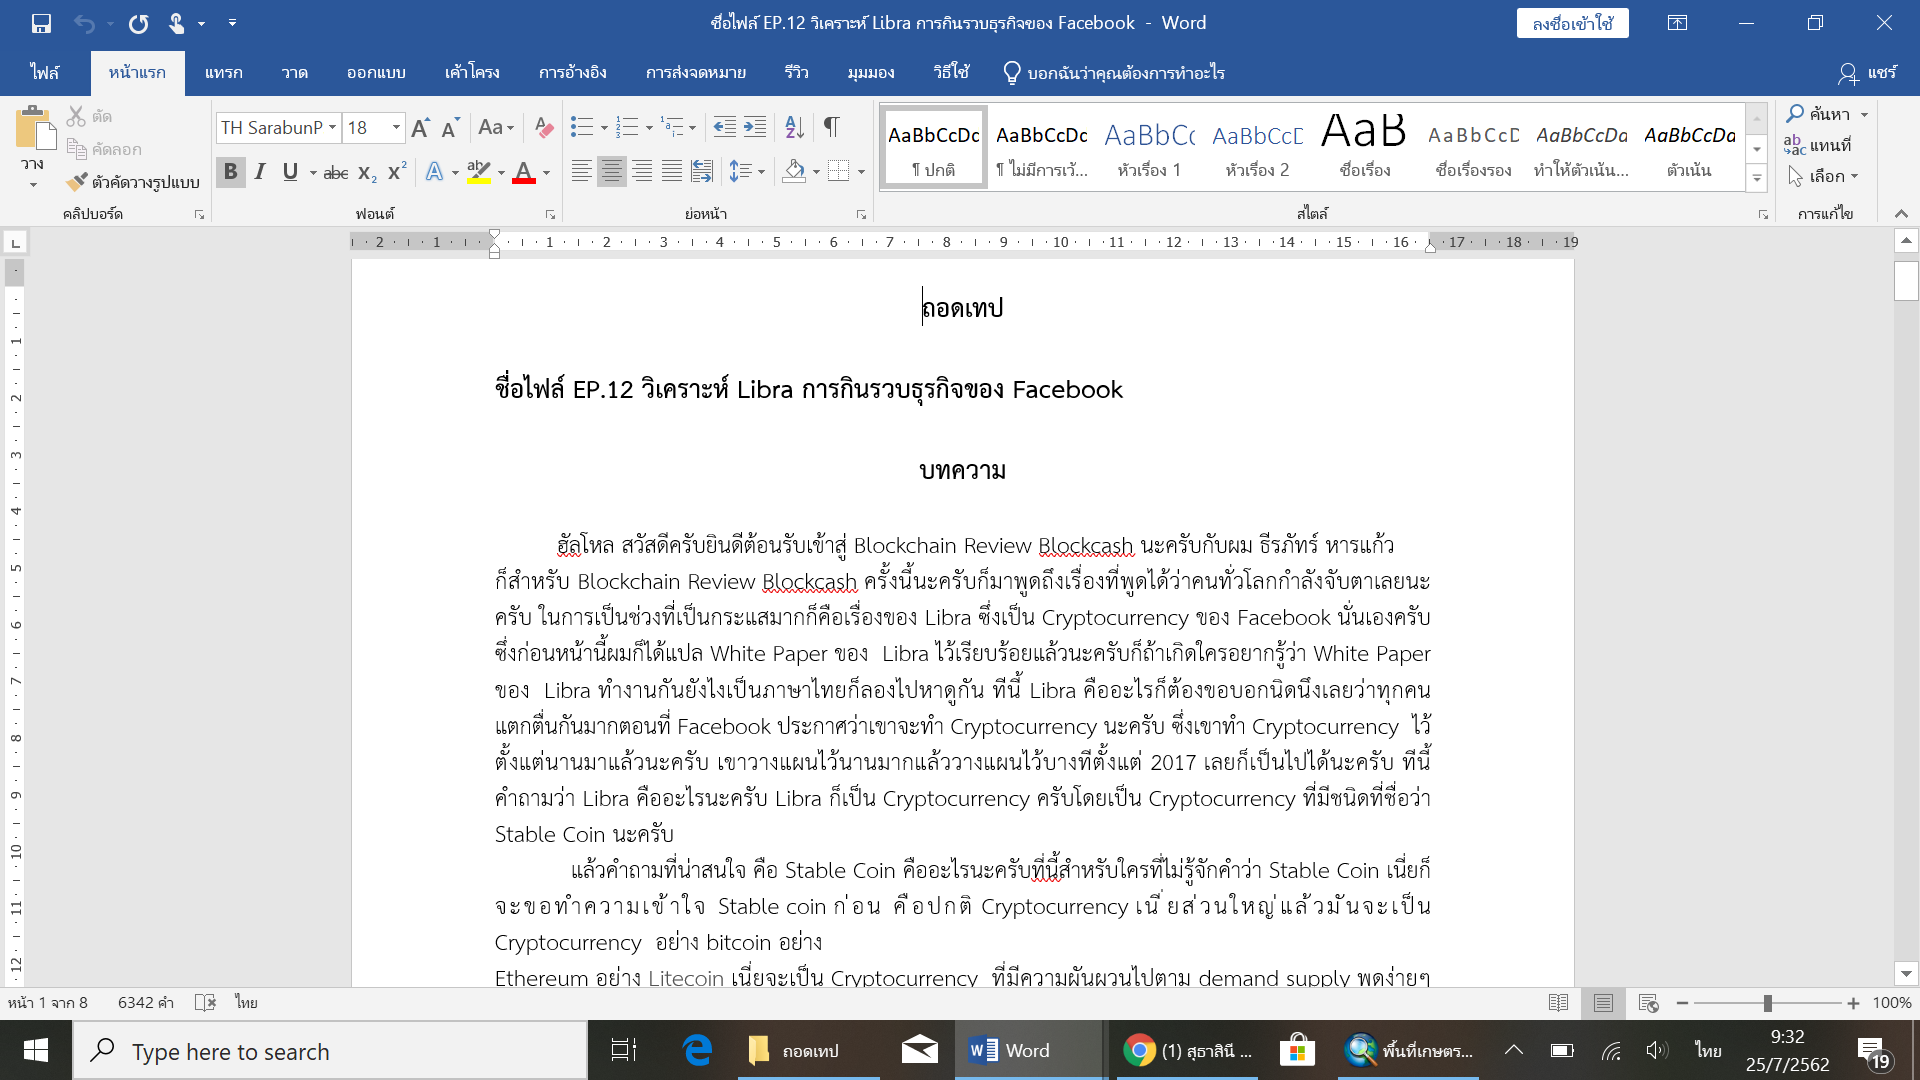Image resolution: width=1920 pixels, height=1080 pixels.
Task: Switch to the รีวิว Review tab
Action: coord(797,72)
